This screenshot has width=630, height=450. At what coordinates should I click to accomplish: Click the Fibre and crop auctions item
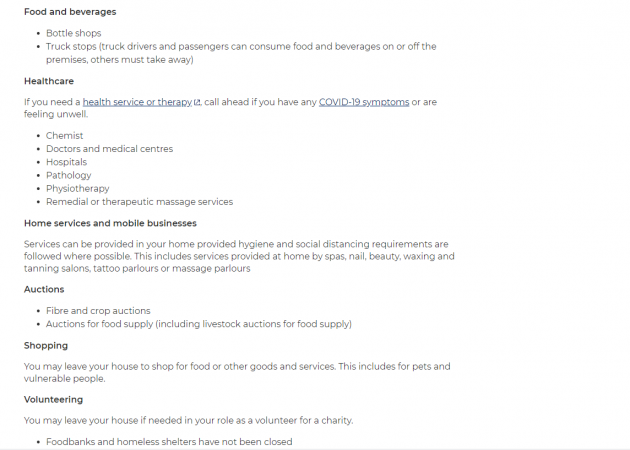point(98,311)
